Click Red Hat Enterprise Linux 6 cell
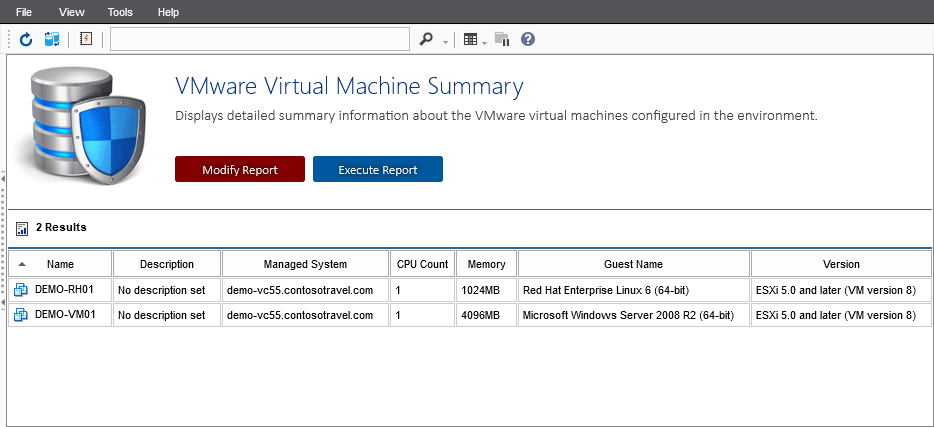This screenshot has height=427, width=934. tap(633, 290)
